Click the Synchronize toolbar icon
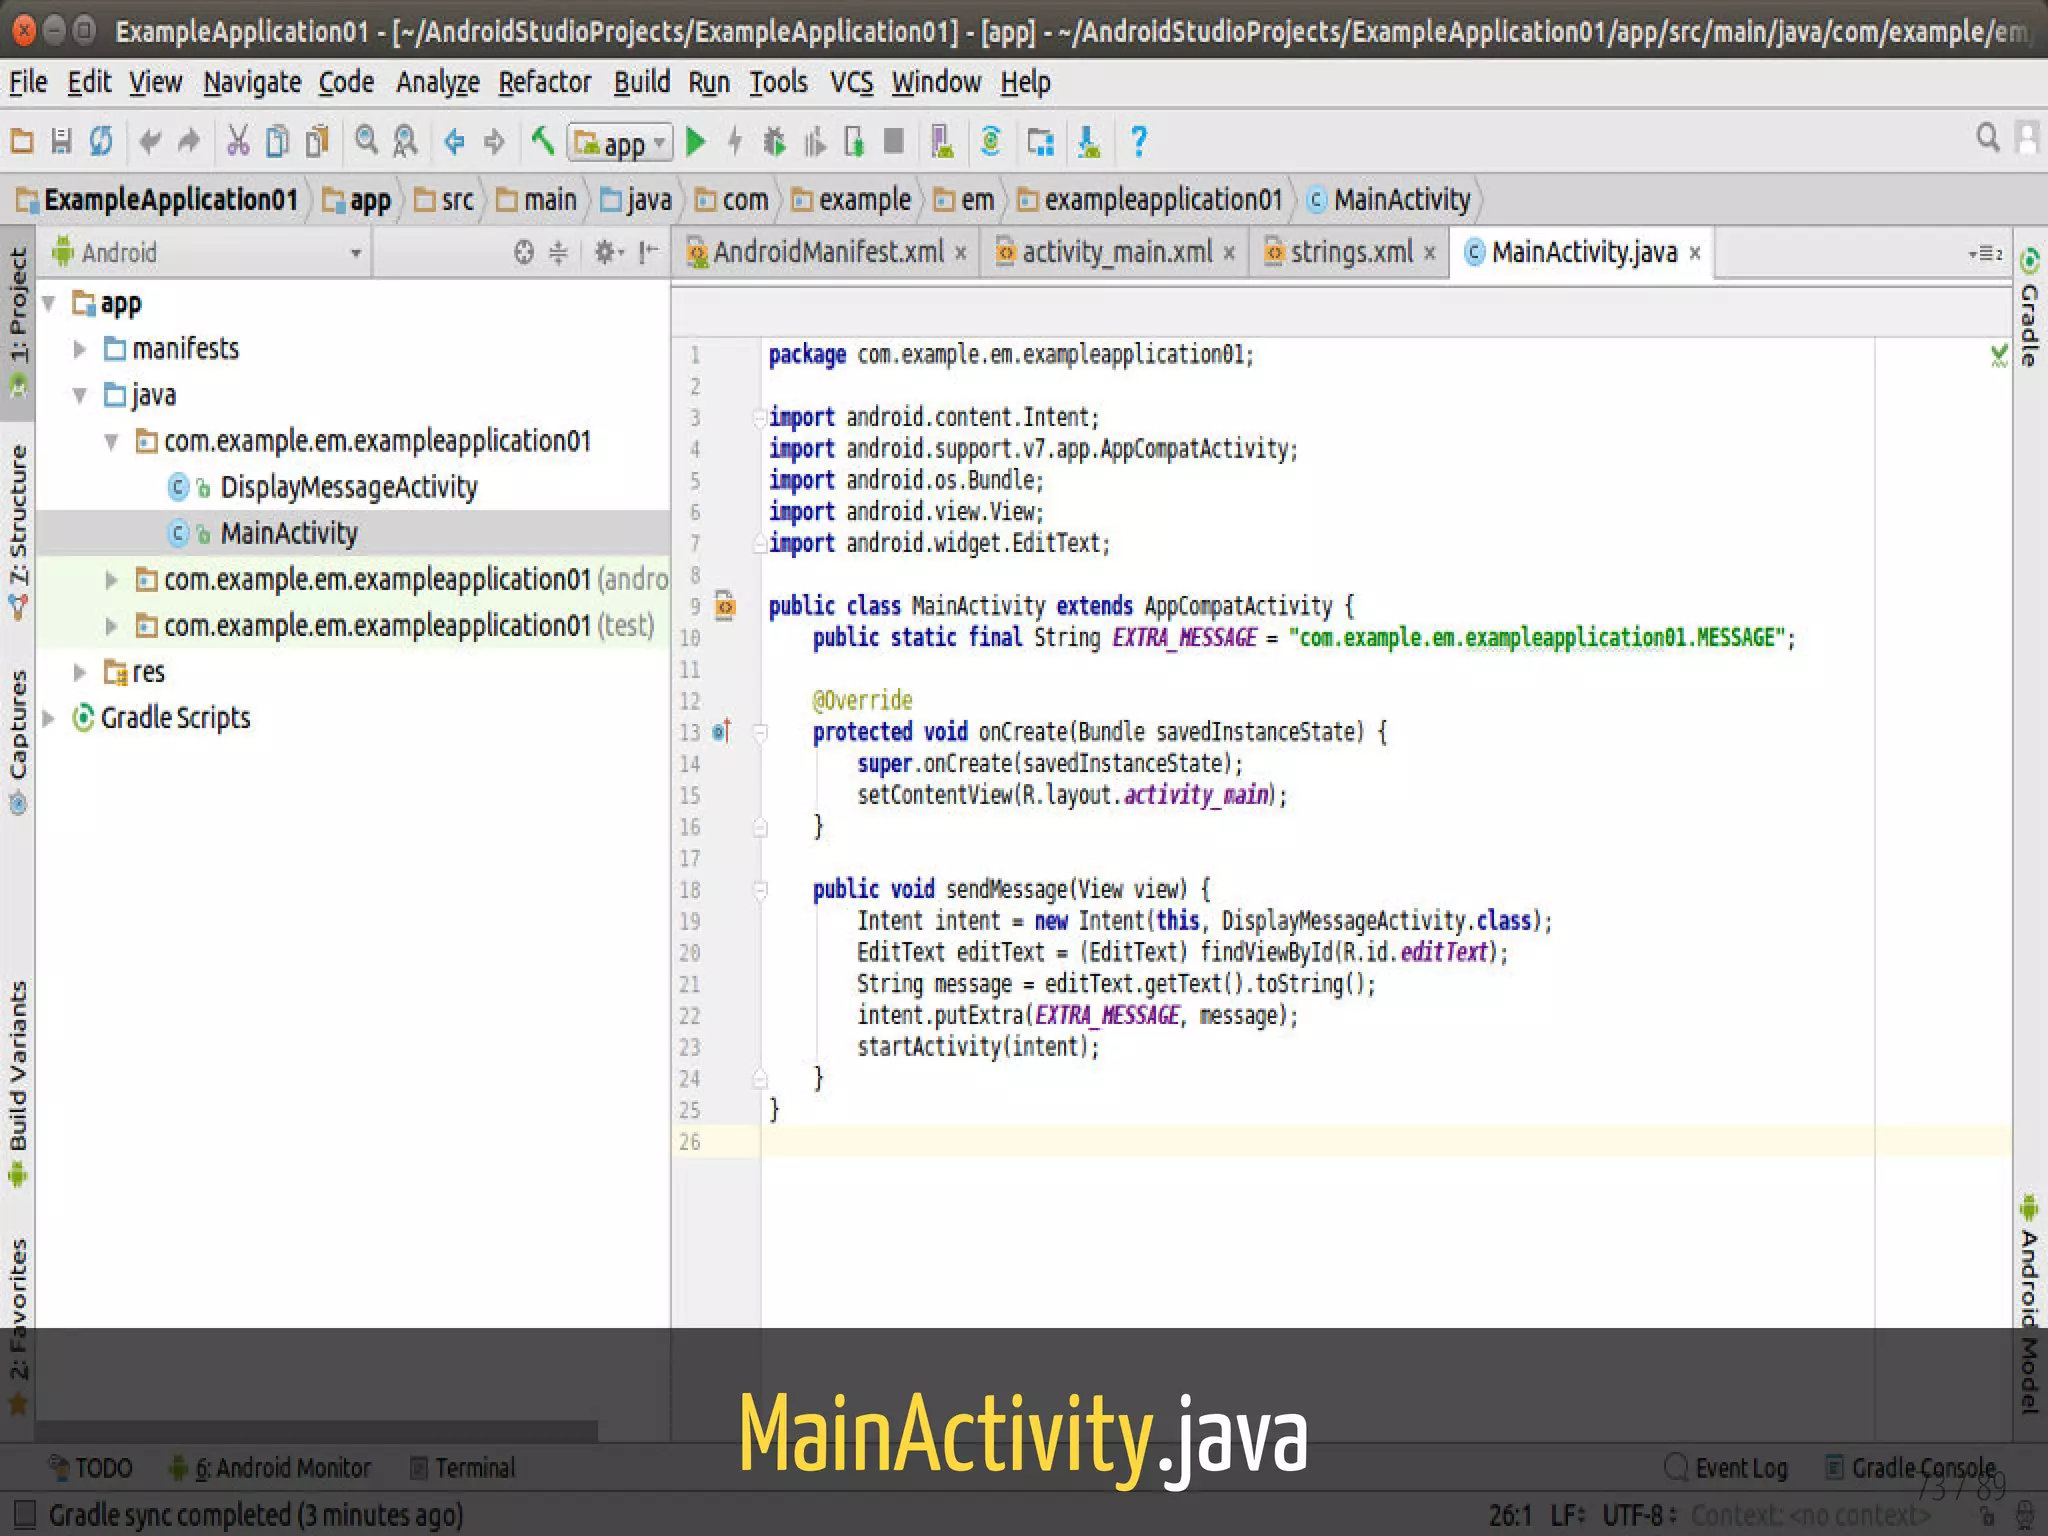Viewport: 2048px width, 1536px height. (x=101, y=141)
